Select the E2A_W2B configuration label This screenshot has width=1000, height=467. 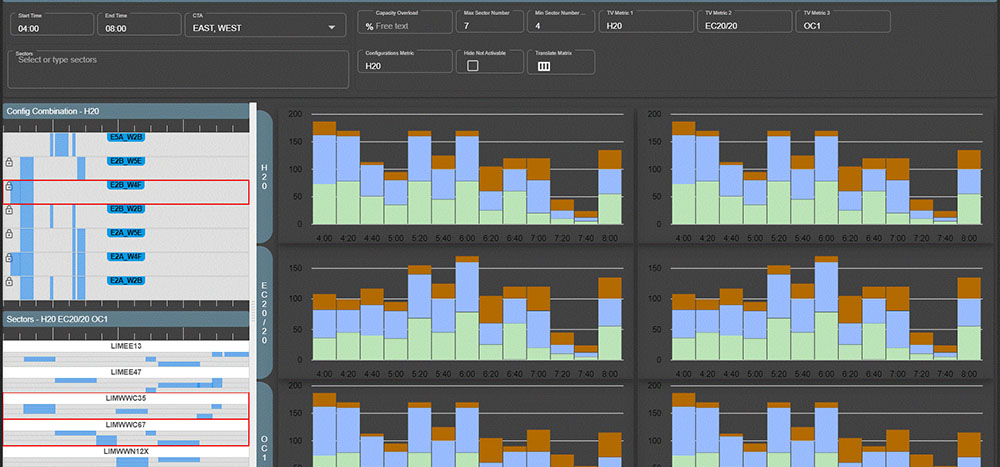pyautogui.click(x=126, y=280)
